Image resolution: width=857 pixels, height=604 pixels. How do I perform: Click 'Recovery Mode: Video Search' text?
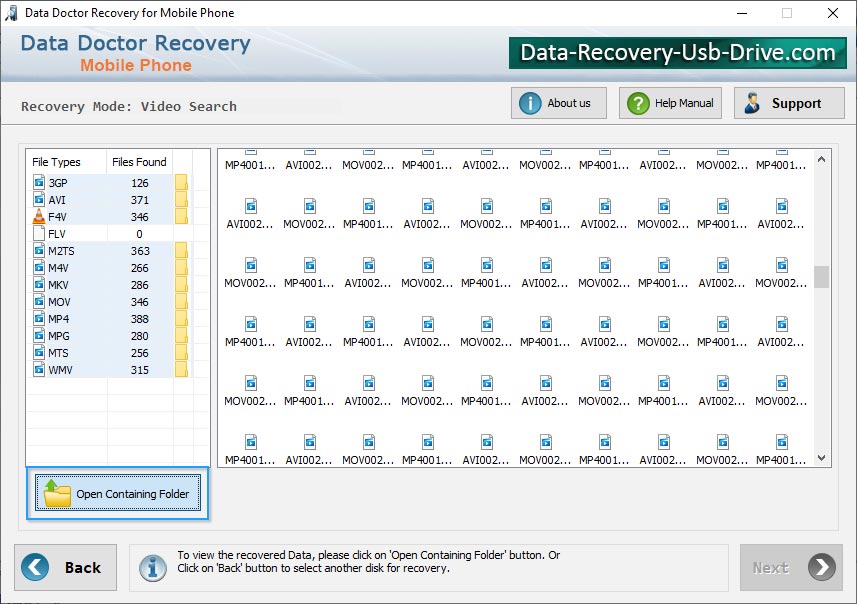click(x=129, y=107)
